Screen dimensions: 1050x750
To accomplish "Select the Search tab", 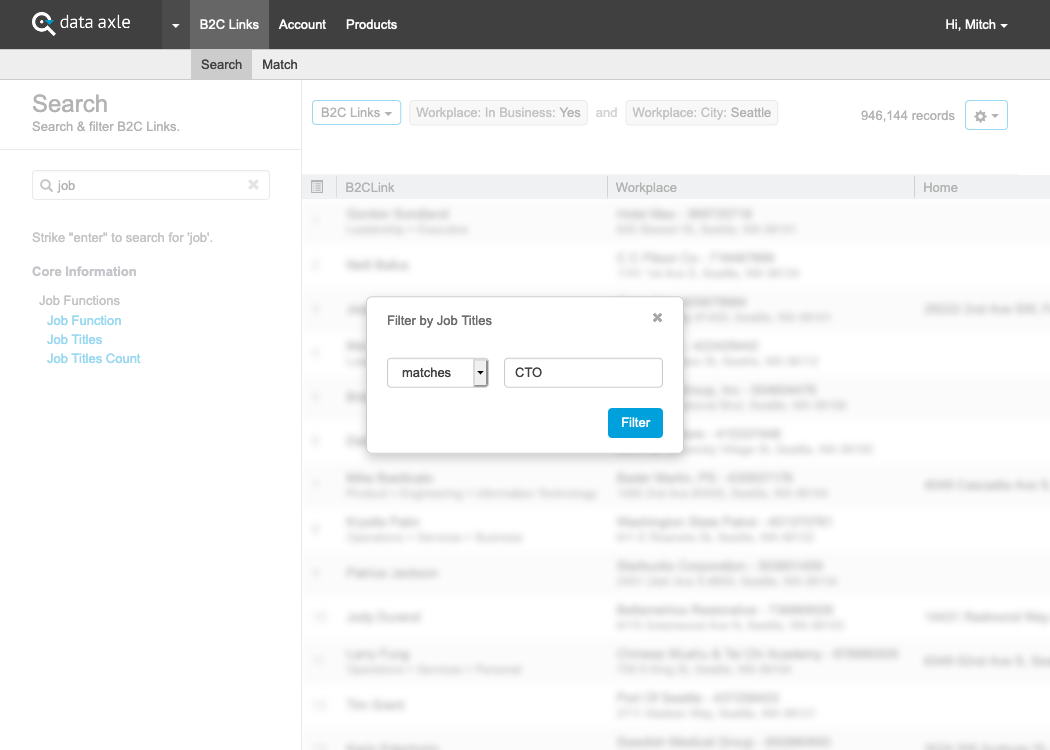I will pos(221,64).
